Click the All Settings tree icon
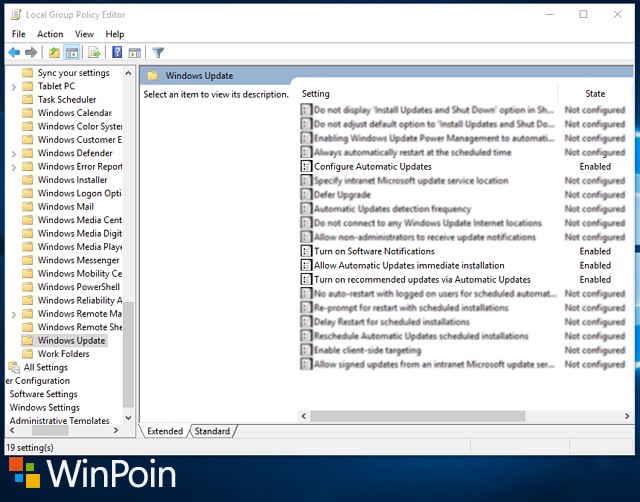The image size is (640, 502). [14, 367]
